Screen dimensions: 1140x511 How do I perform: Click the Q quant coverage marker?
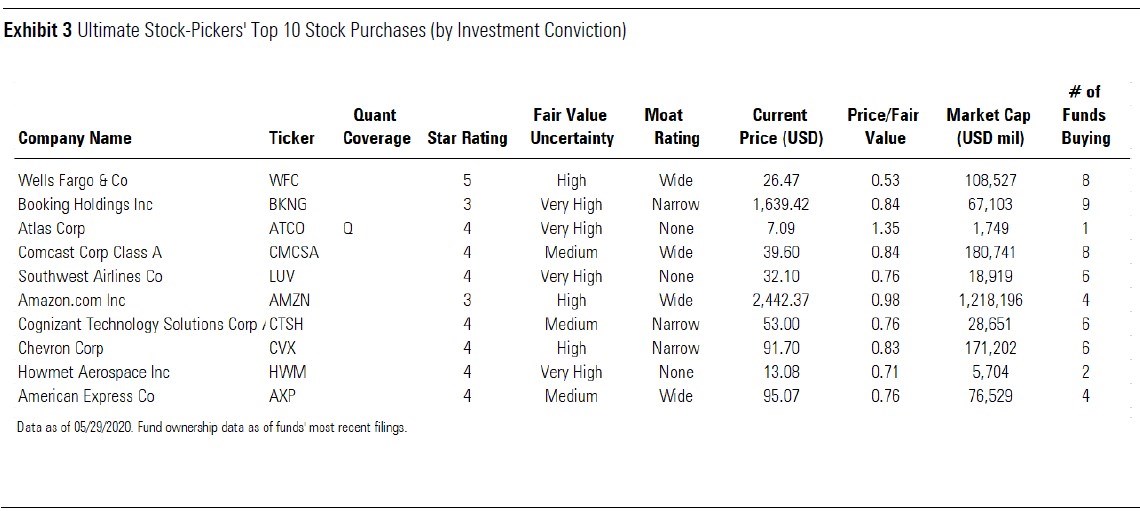(x=348, y=229)
